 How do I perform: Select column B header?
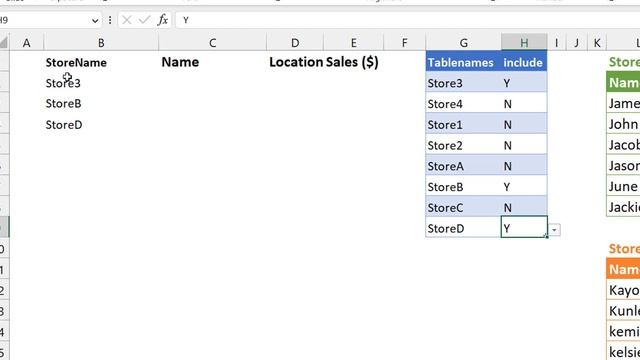[101, 42]
